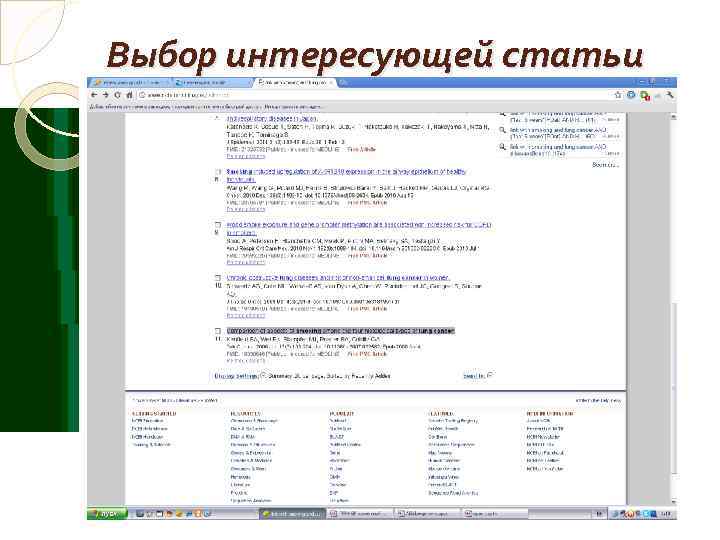
Task: Bookmark the page with the star icon
Action: (x=618, y=95)
